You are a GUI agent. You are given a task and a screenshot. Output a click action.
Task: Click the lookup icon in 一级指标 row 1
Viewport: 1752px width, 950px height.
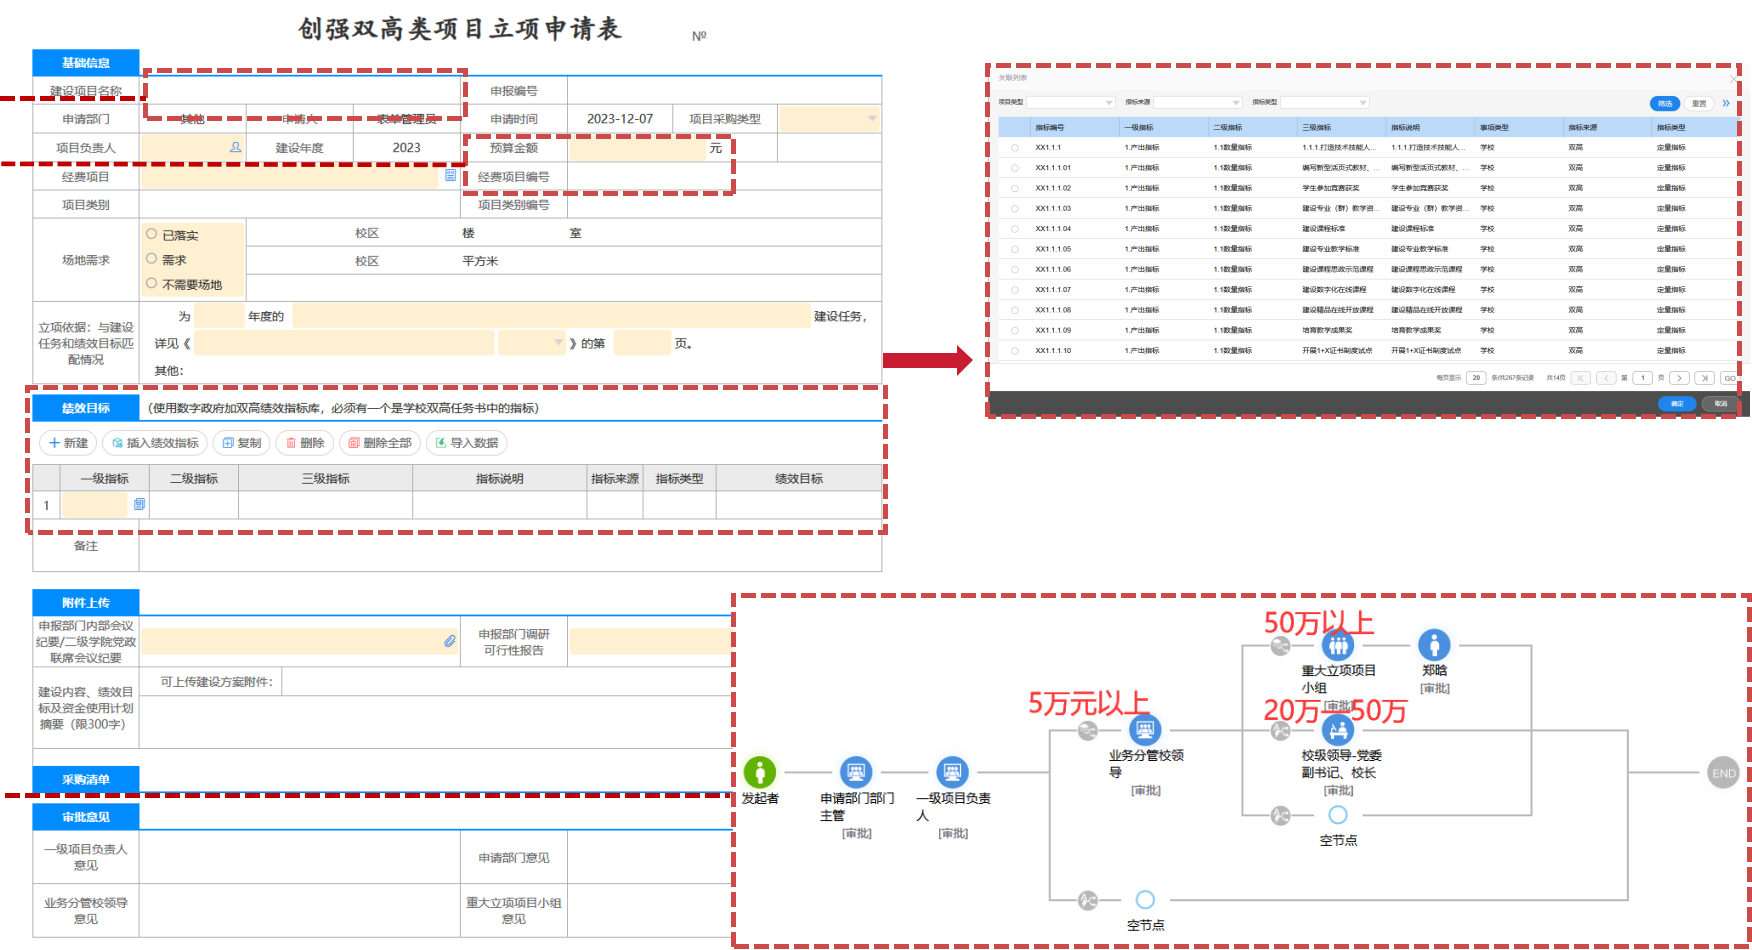tap(139, 505)
